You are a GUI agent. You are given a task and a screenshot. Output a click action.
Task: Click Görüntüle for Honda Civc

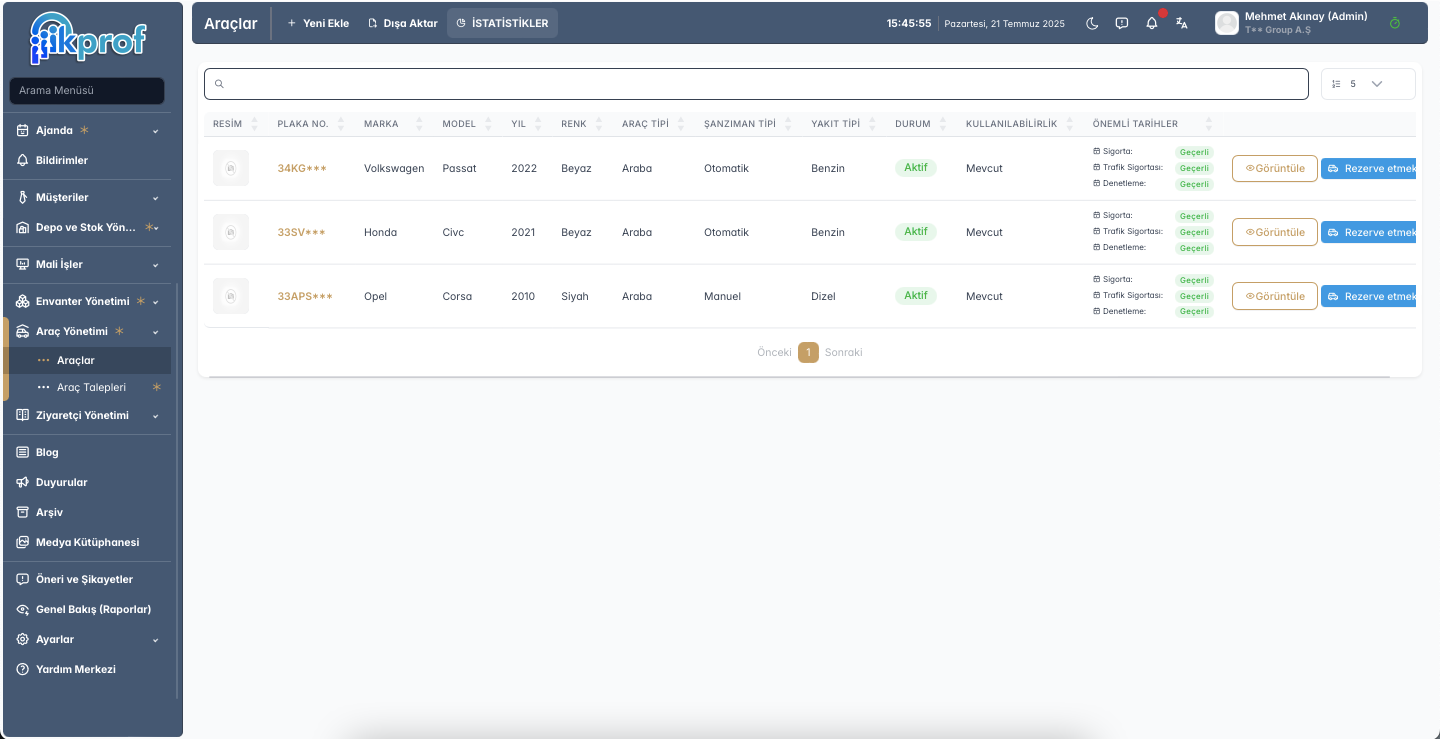1274,232
